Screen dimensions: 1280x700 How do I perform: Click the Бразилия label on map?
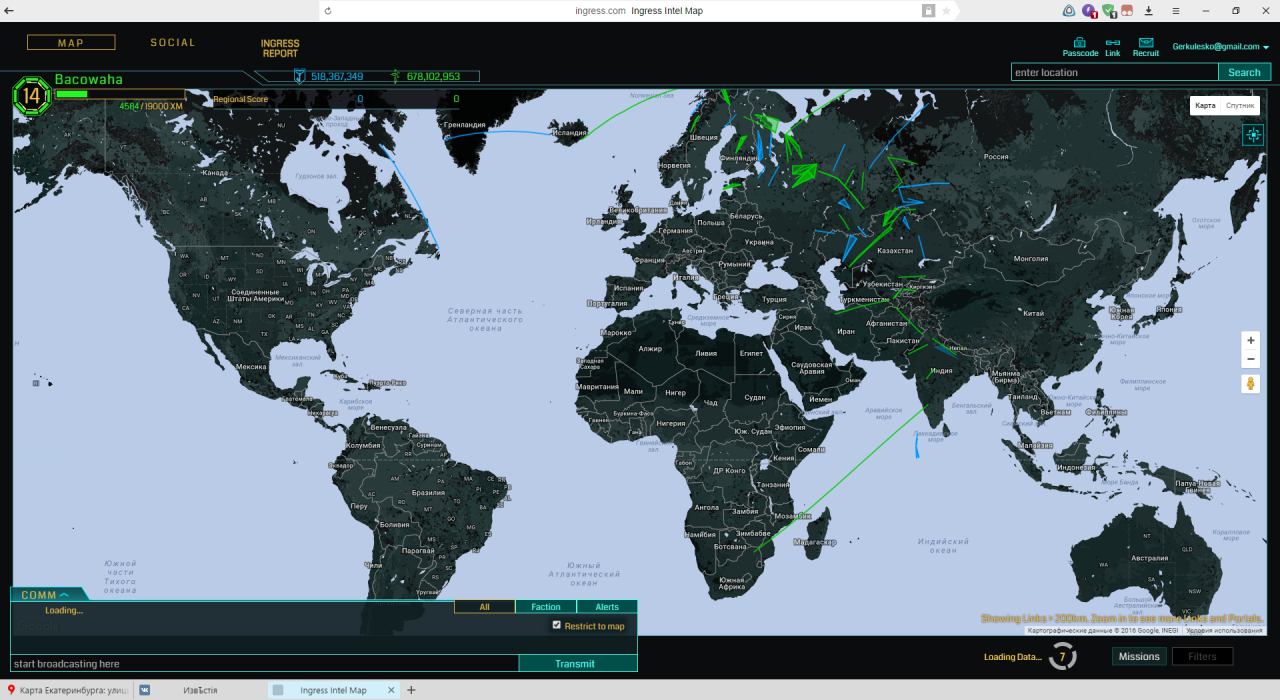pyautogui.click(x=428, y=493)
